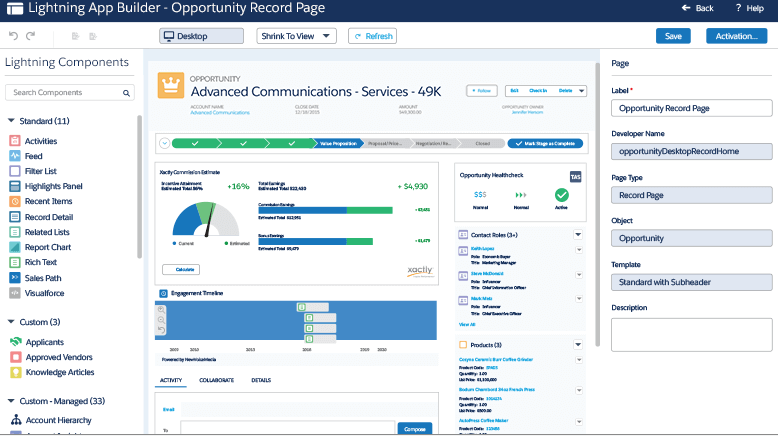778x436 pixels.
Task: Select the Knowledge Articles component icon
Action: click(15, 372)
